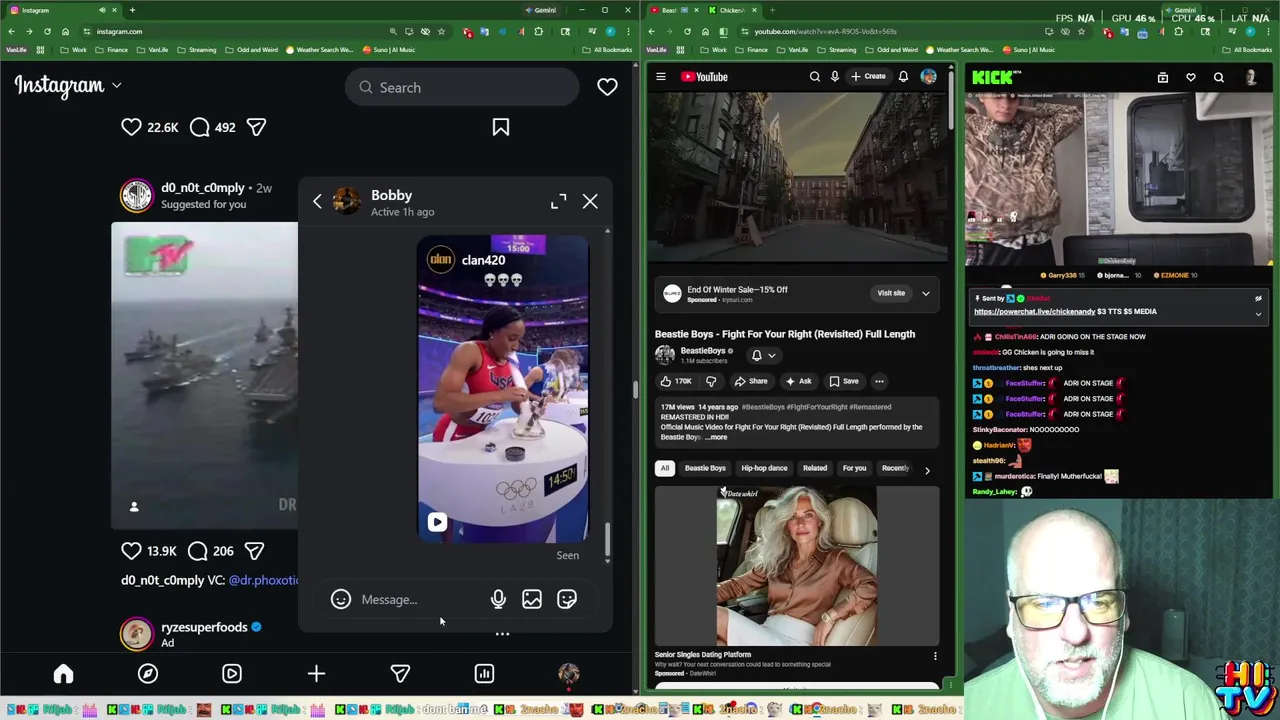The image size is (1280, 720).
Task: Open the 206 comments on d0_n0t_c0mply post
Action: [197, 550]
